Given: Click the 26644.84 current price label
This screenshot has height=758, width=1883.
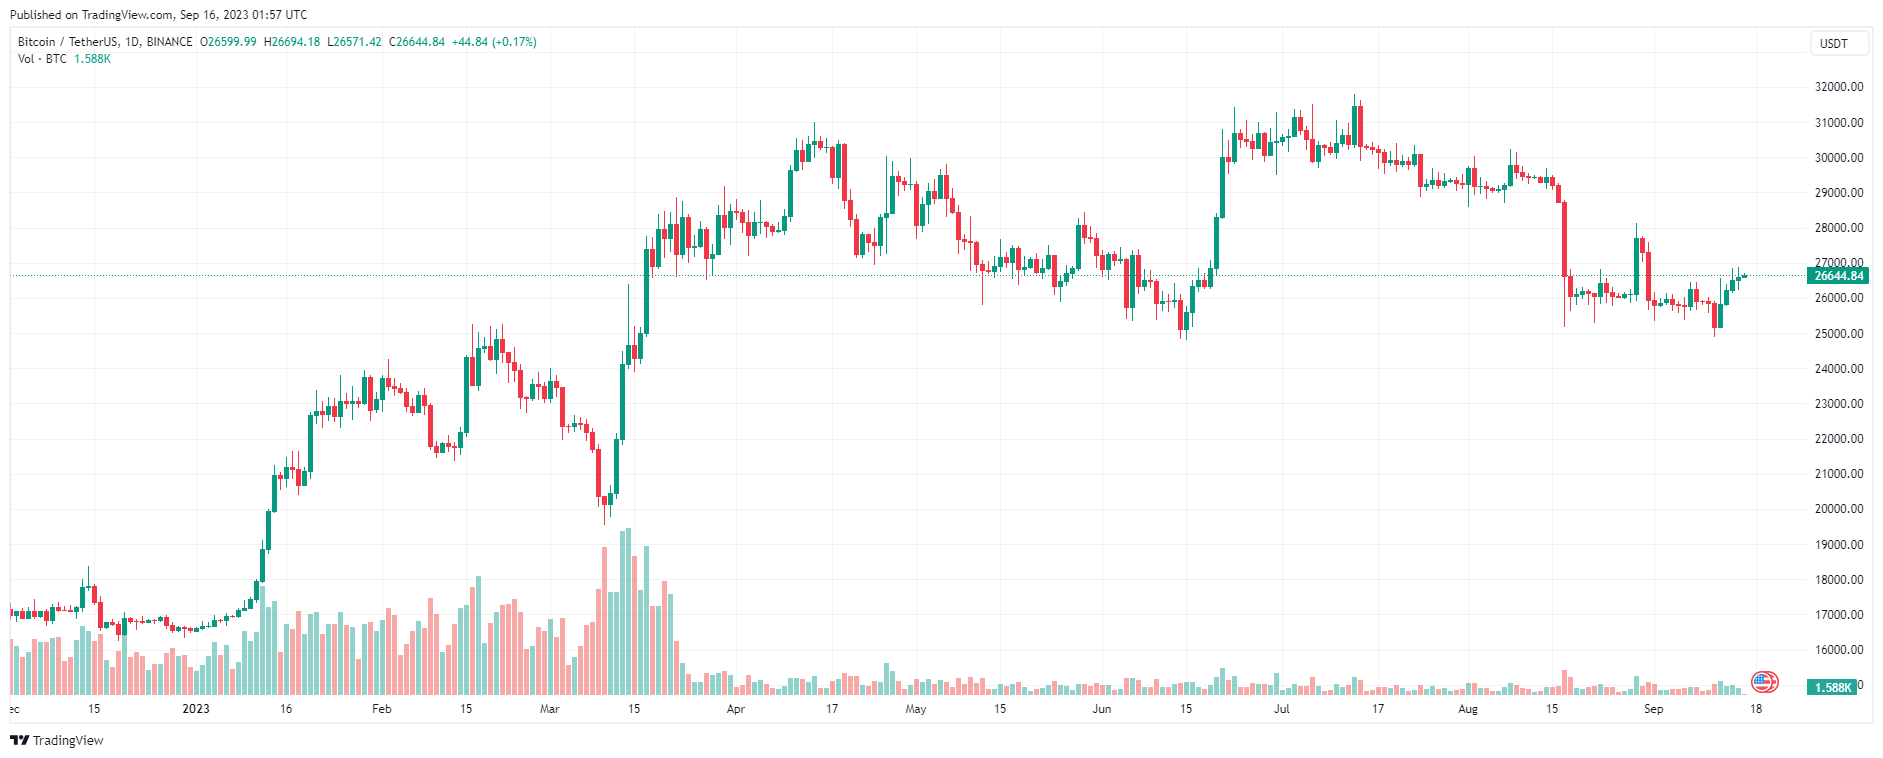Looking at the screenshot, I should pos(1838,275).
